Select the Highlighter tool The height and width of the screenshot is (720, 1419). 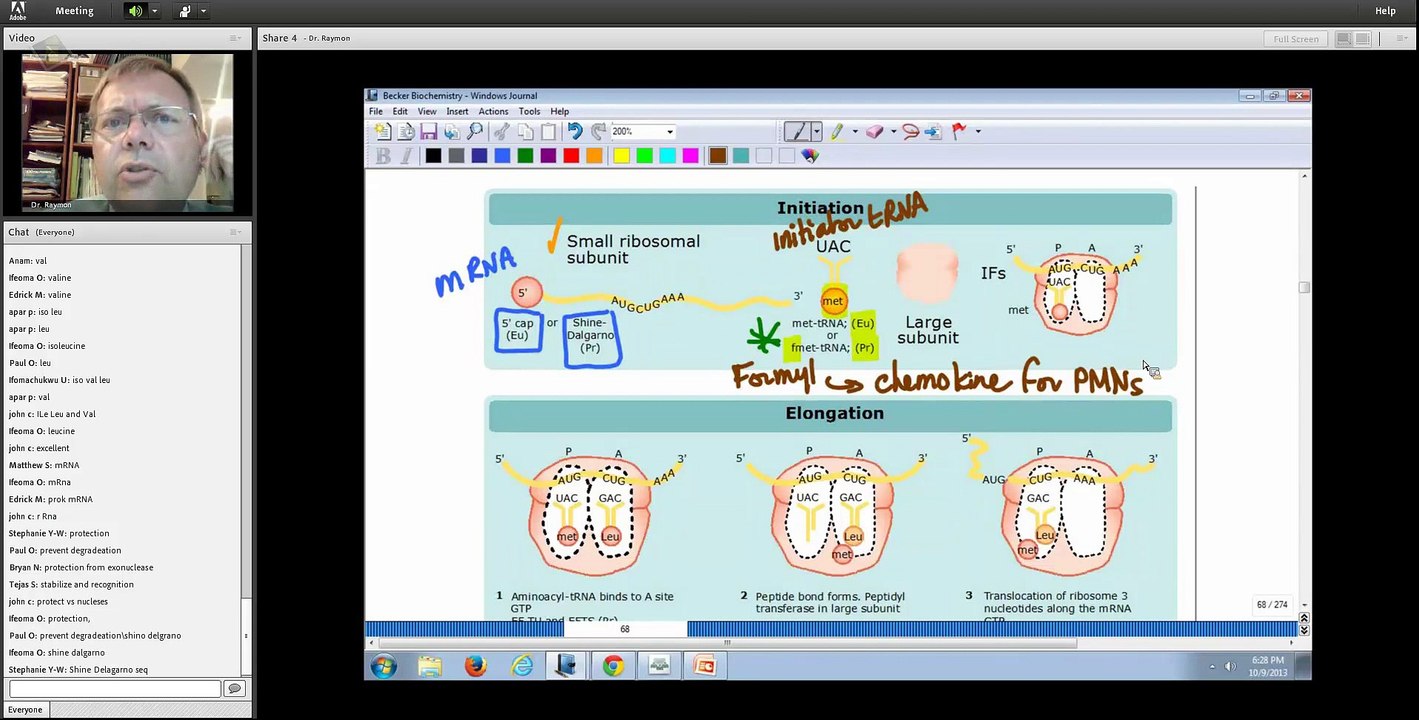pyautogui.click(x=837, y=131)
